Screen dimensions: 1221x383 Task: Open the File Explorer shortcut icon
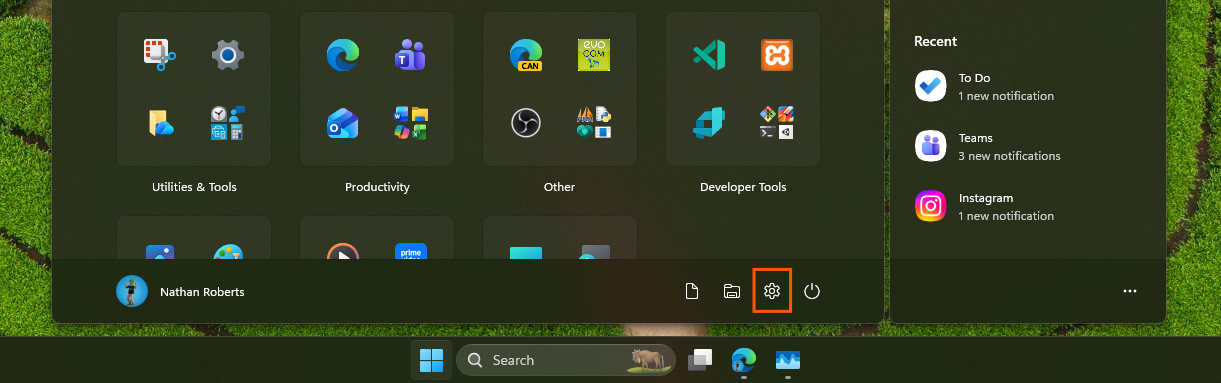click(732, 291)
